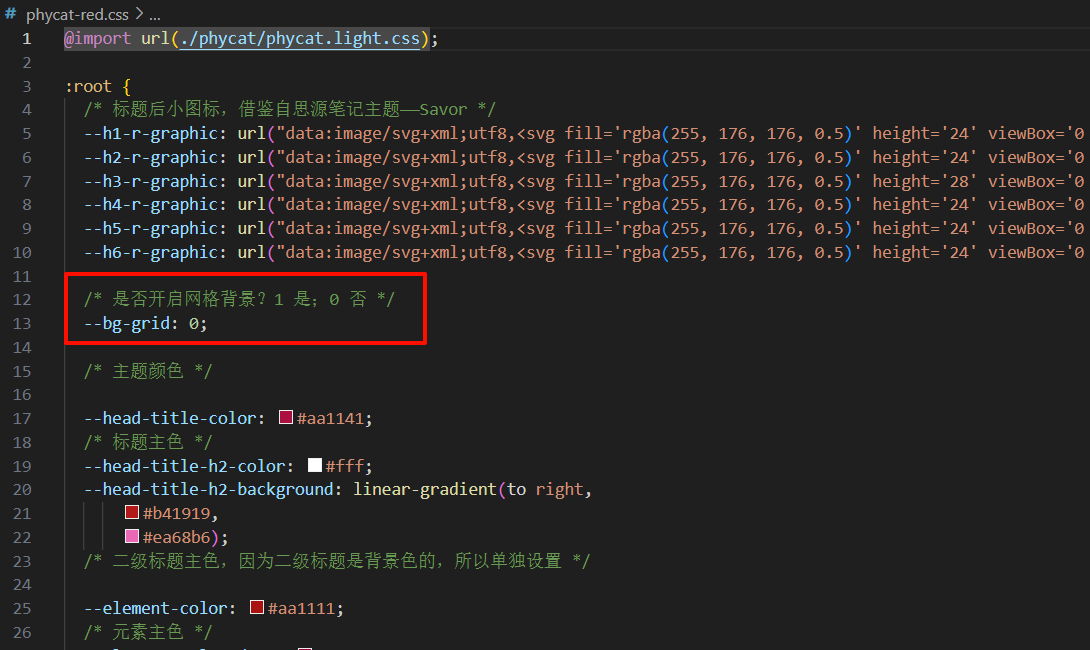Screen dimensions: 1090x650
Task: Click the CSS file icon in the breadcrumb
Action: (10, 13)
